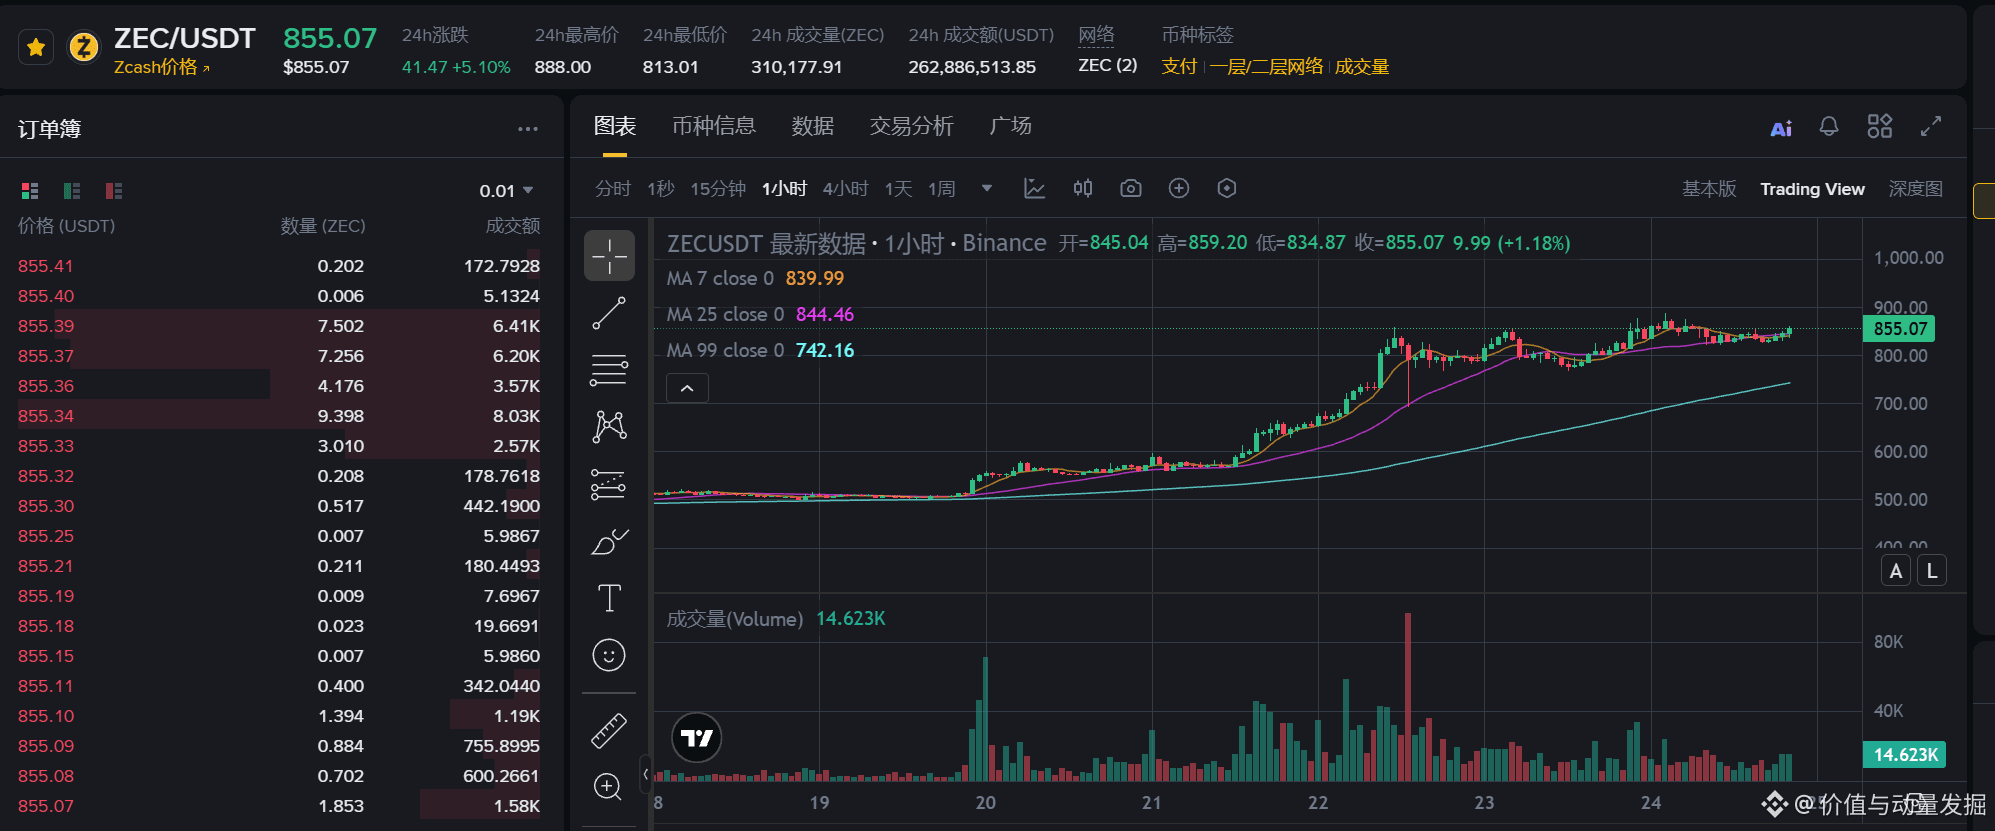Screen dimensions: 1995x831
Task: Select the ruler measure tool
Action: click(x=609, y=731)
